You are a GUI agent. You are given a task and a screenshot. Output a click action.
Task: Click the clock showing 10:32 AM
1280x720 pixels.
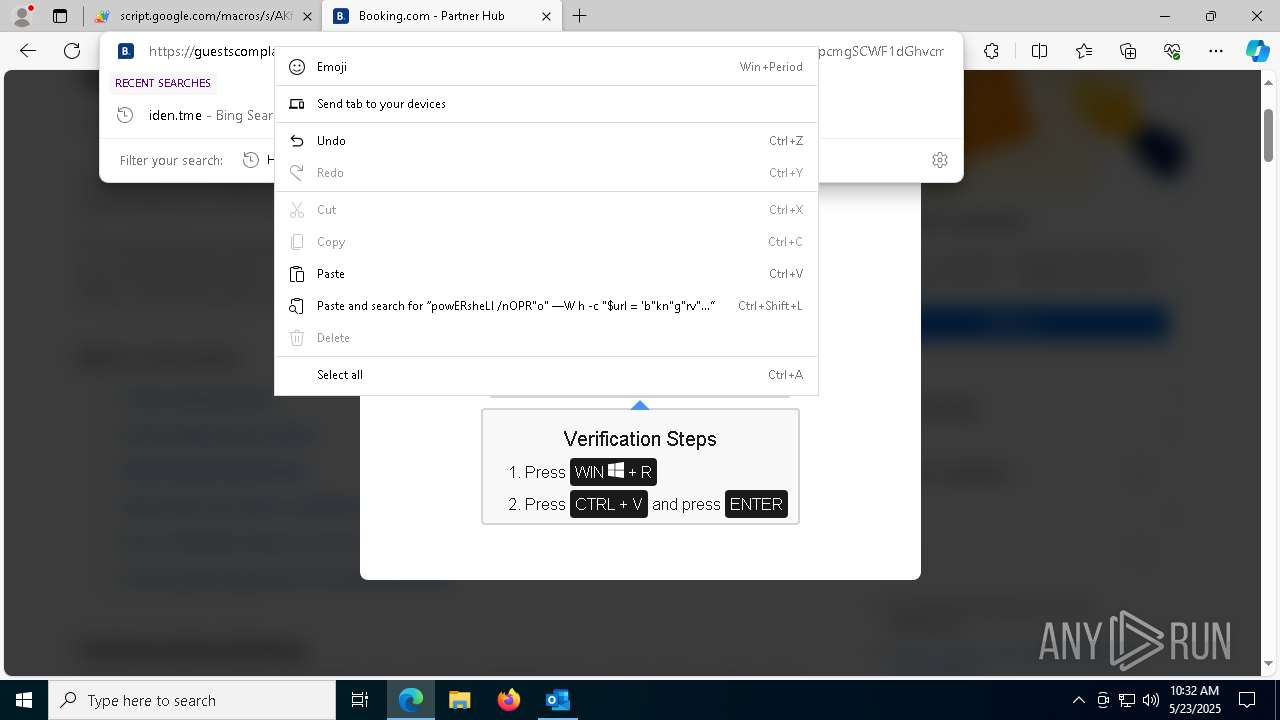pyautogui.click(x=1194, y=700)
